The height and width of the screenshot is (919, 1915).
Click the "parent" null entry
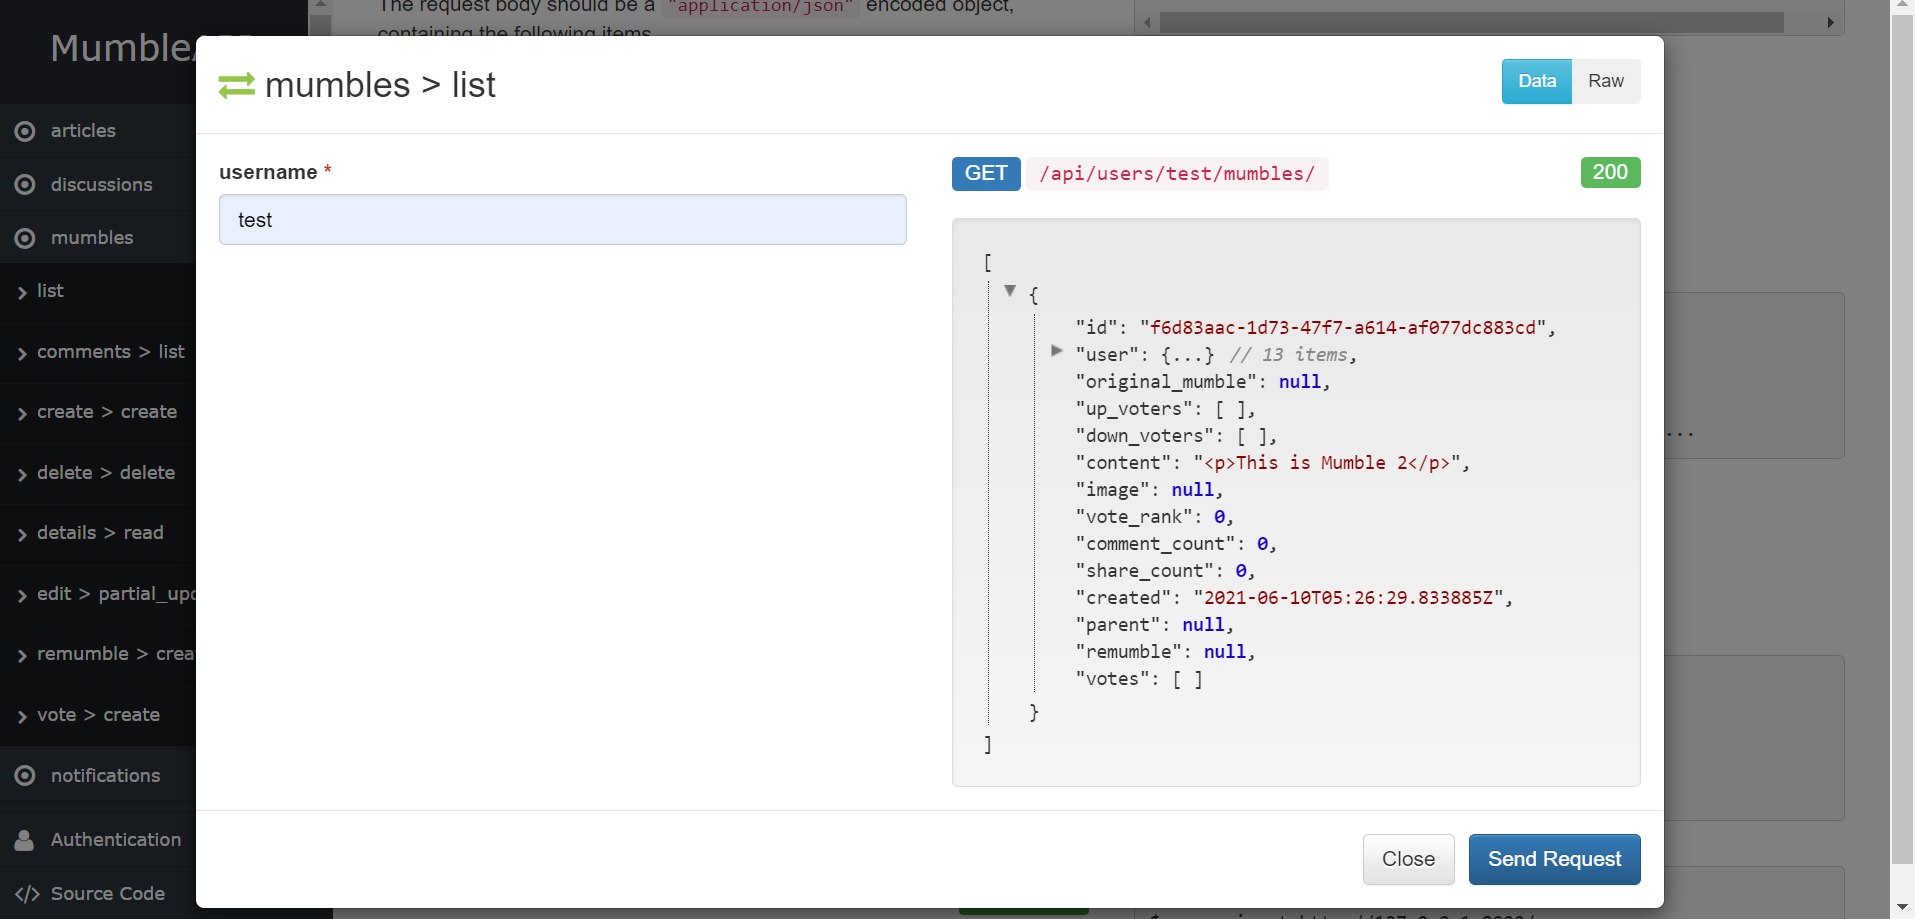click(1155, 625)
